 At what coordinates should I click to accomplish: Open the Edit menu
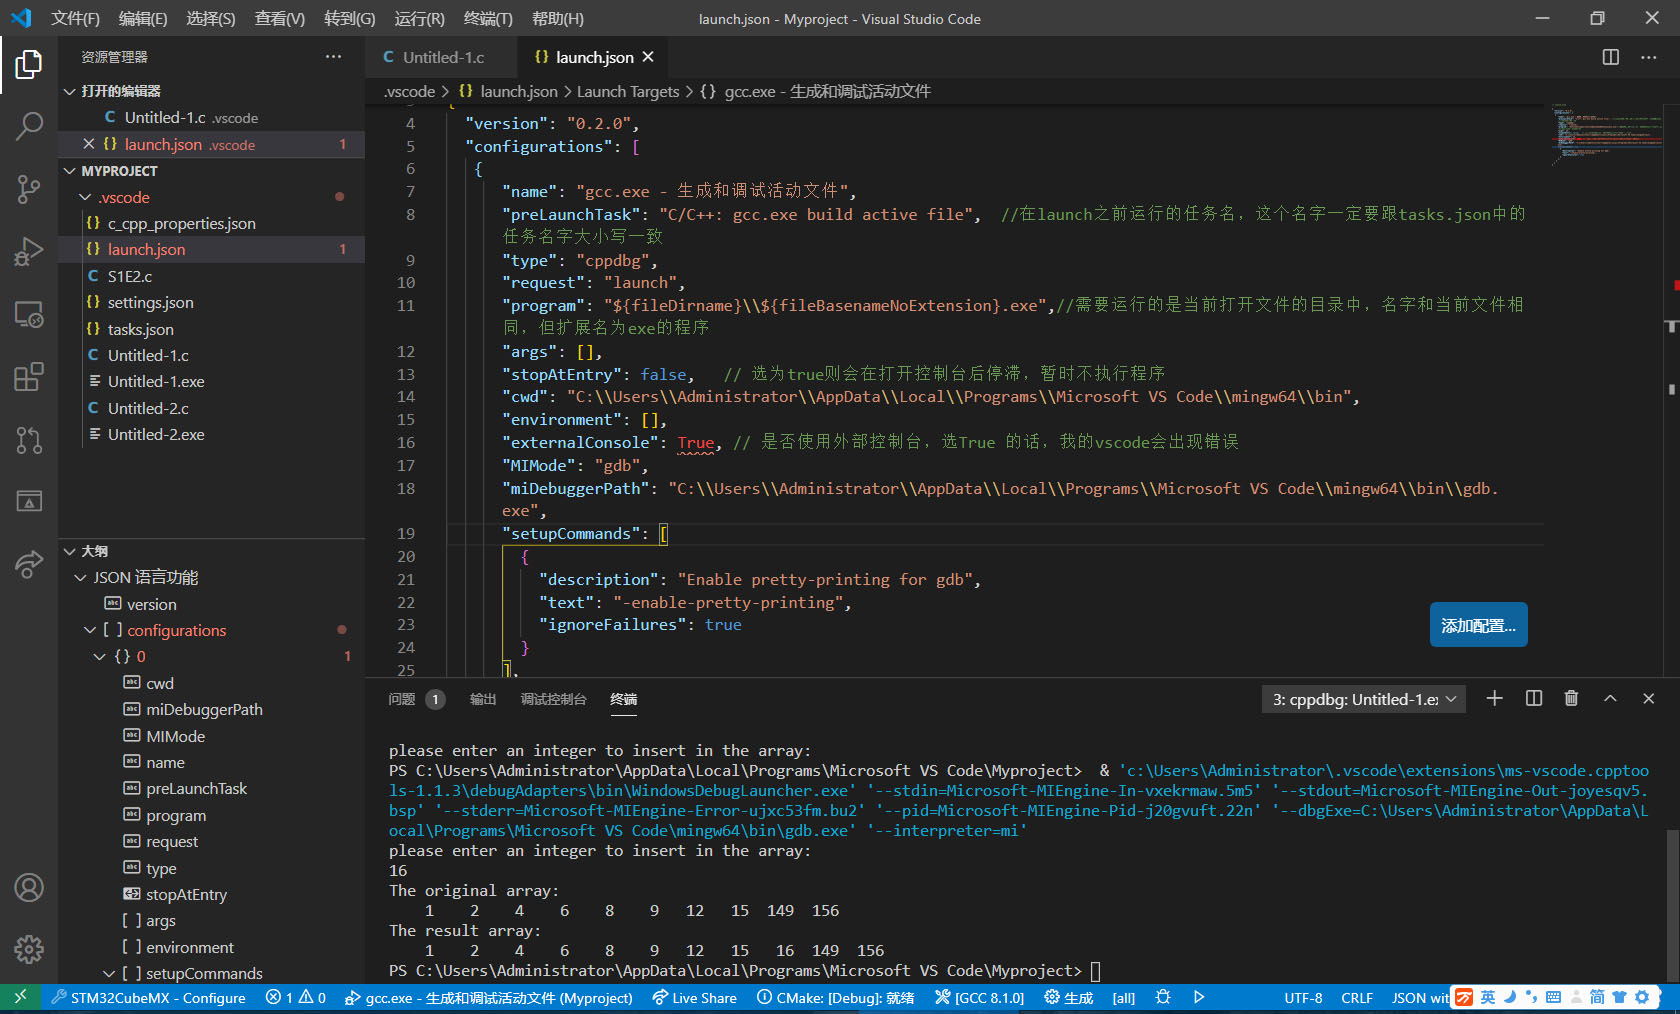click(x=143, y=19)
